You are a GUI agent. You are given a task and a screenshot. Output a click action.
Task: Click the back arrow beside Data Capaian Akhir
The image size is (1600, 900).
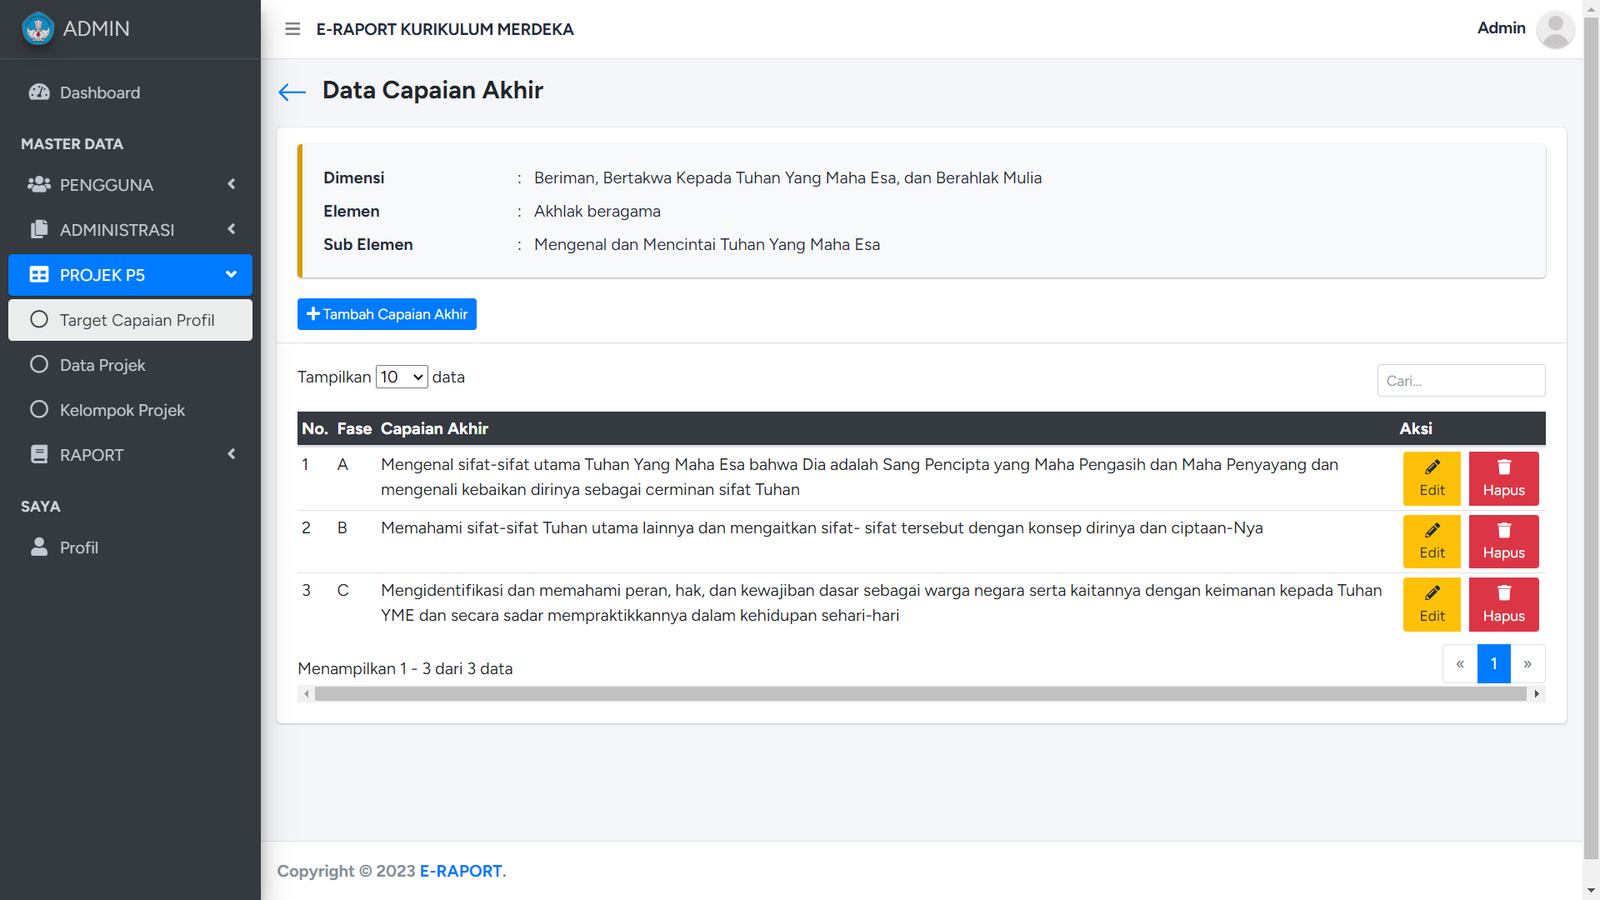click(x=292, y=92)
